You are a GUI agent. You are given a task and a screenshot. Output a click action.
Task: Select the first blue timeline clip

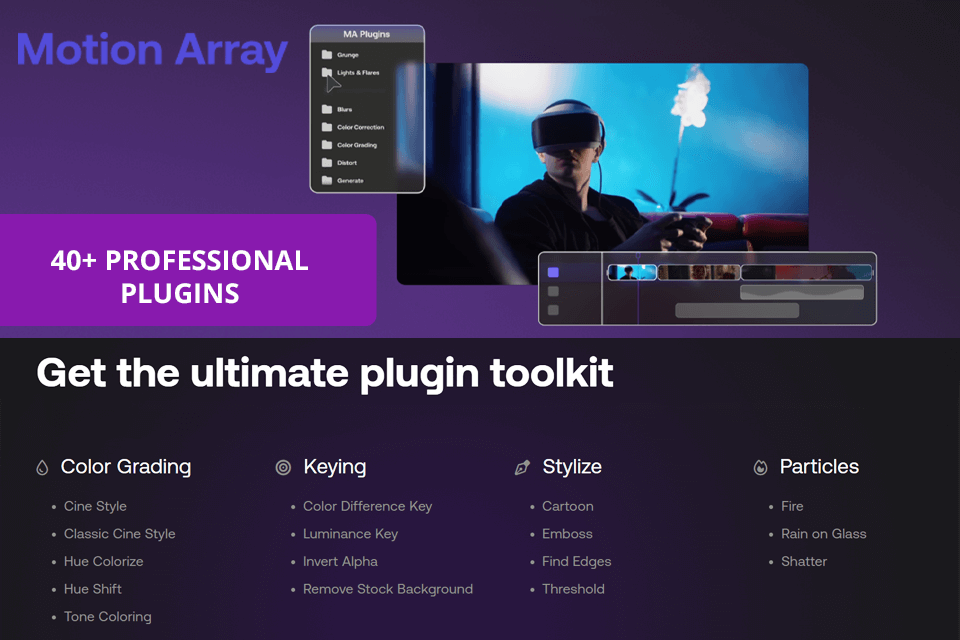pos(632,273)
